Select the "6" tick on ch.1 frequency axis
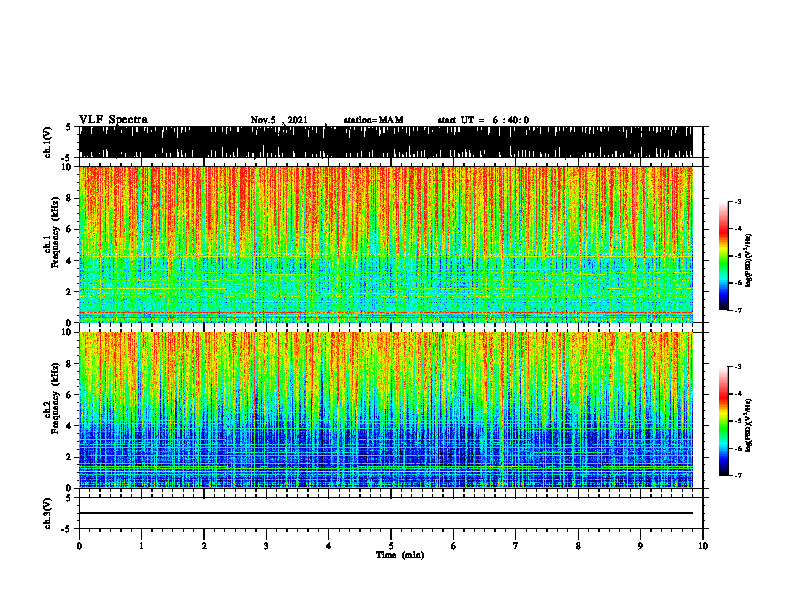 tap(71, 229)
